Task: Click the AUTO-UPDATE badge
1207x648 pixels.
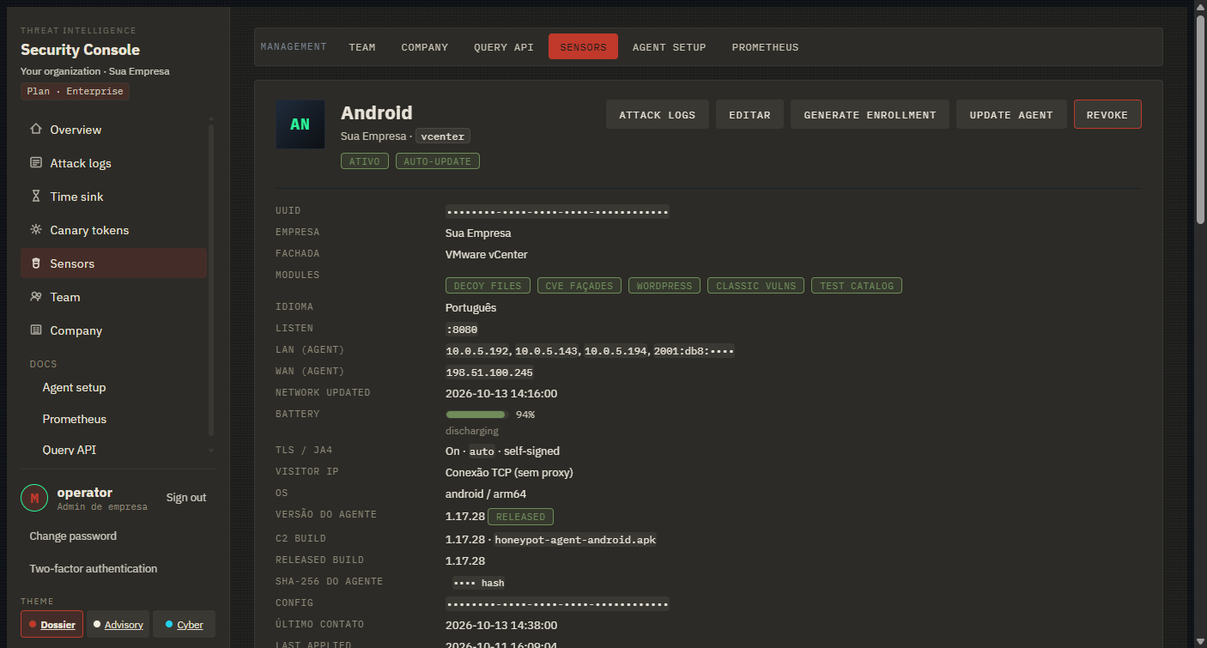Action: tap(438, 161)
